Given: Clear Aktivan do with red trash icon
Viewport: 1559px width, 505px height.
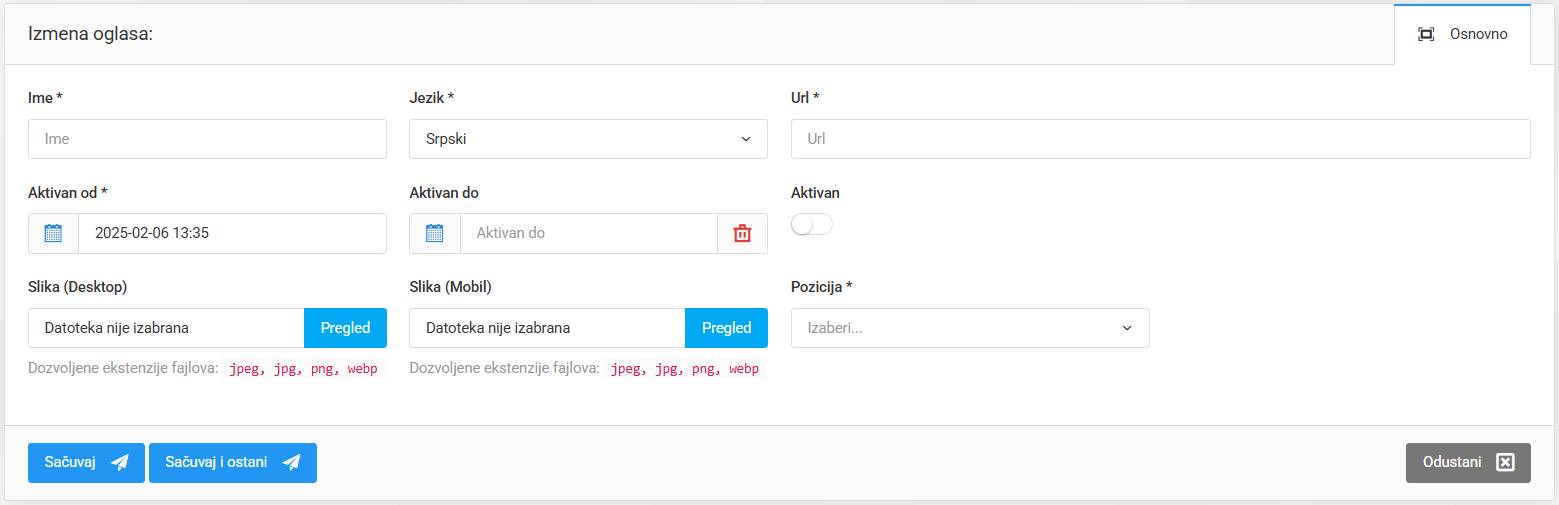Looking at the screenshot, I should pyautogui.click(x=742, y=233).
